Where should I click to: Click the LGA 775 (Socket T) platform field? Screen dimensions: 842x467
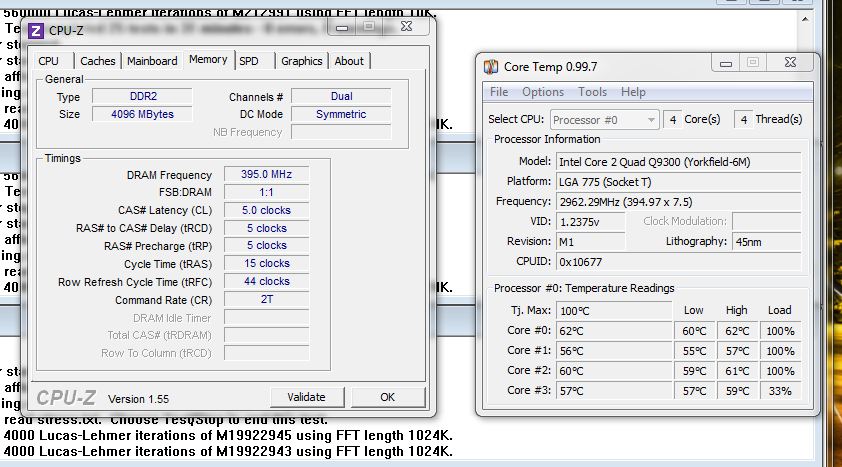coord(678,182)
